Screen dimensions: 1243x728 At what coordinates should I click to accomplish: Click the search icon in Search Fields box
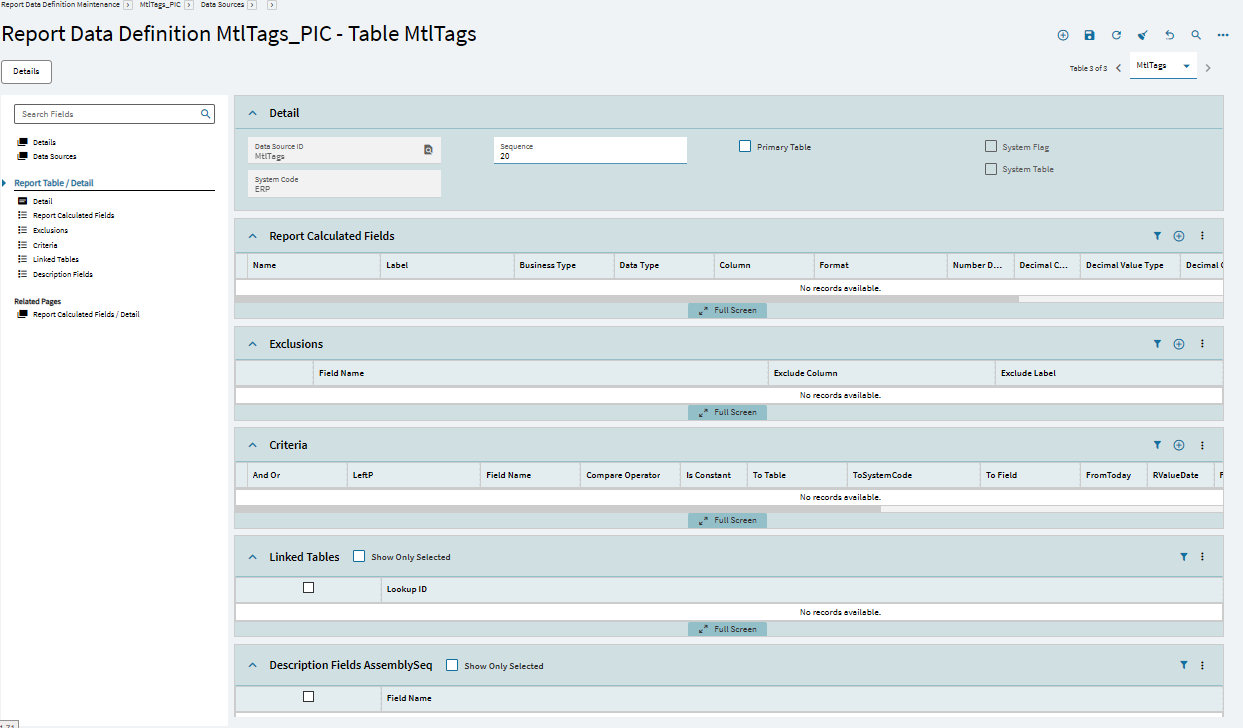(x=205, y=114)
